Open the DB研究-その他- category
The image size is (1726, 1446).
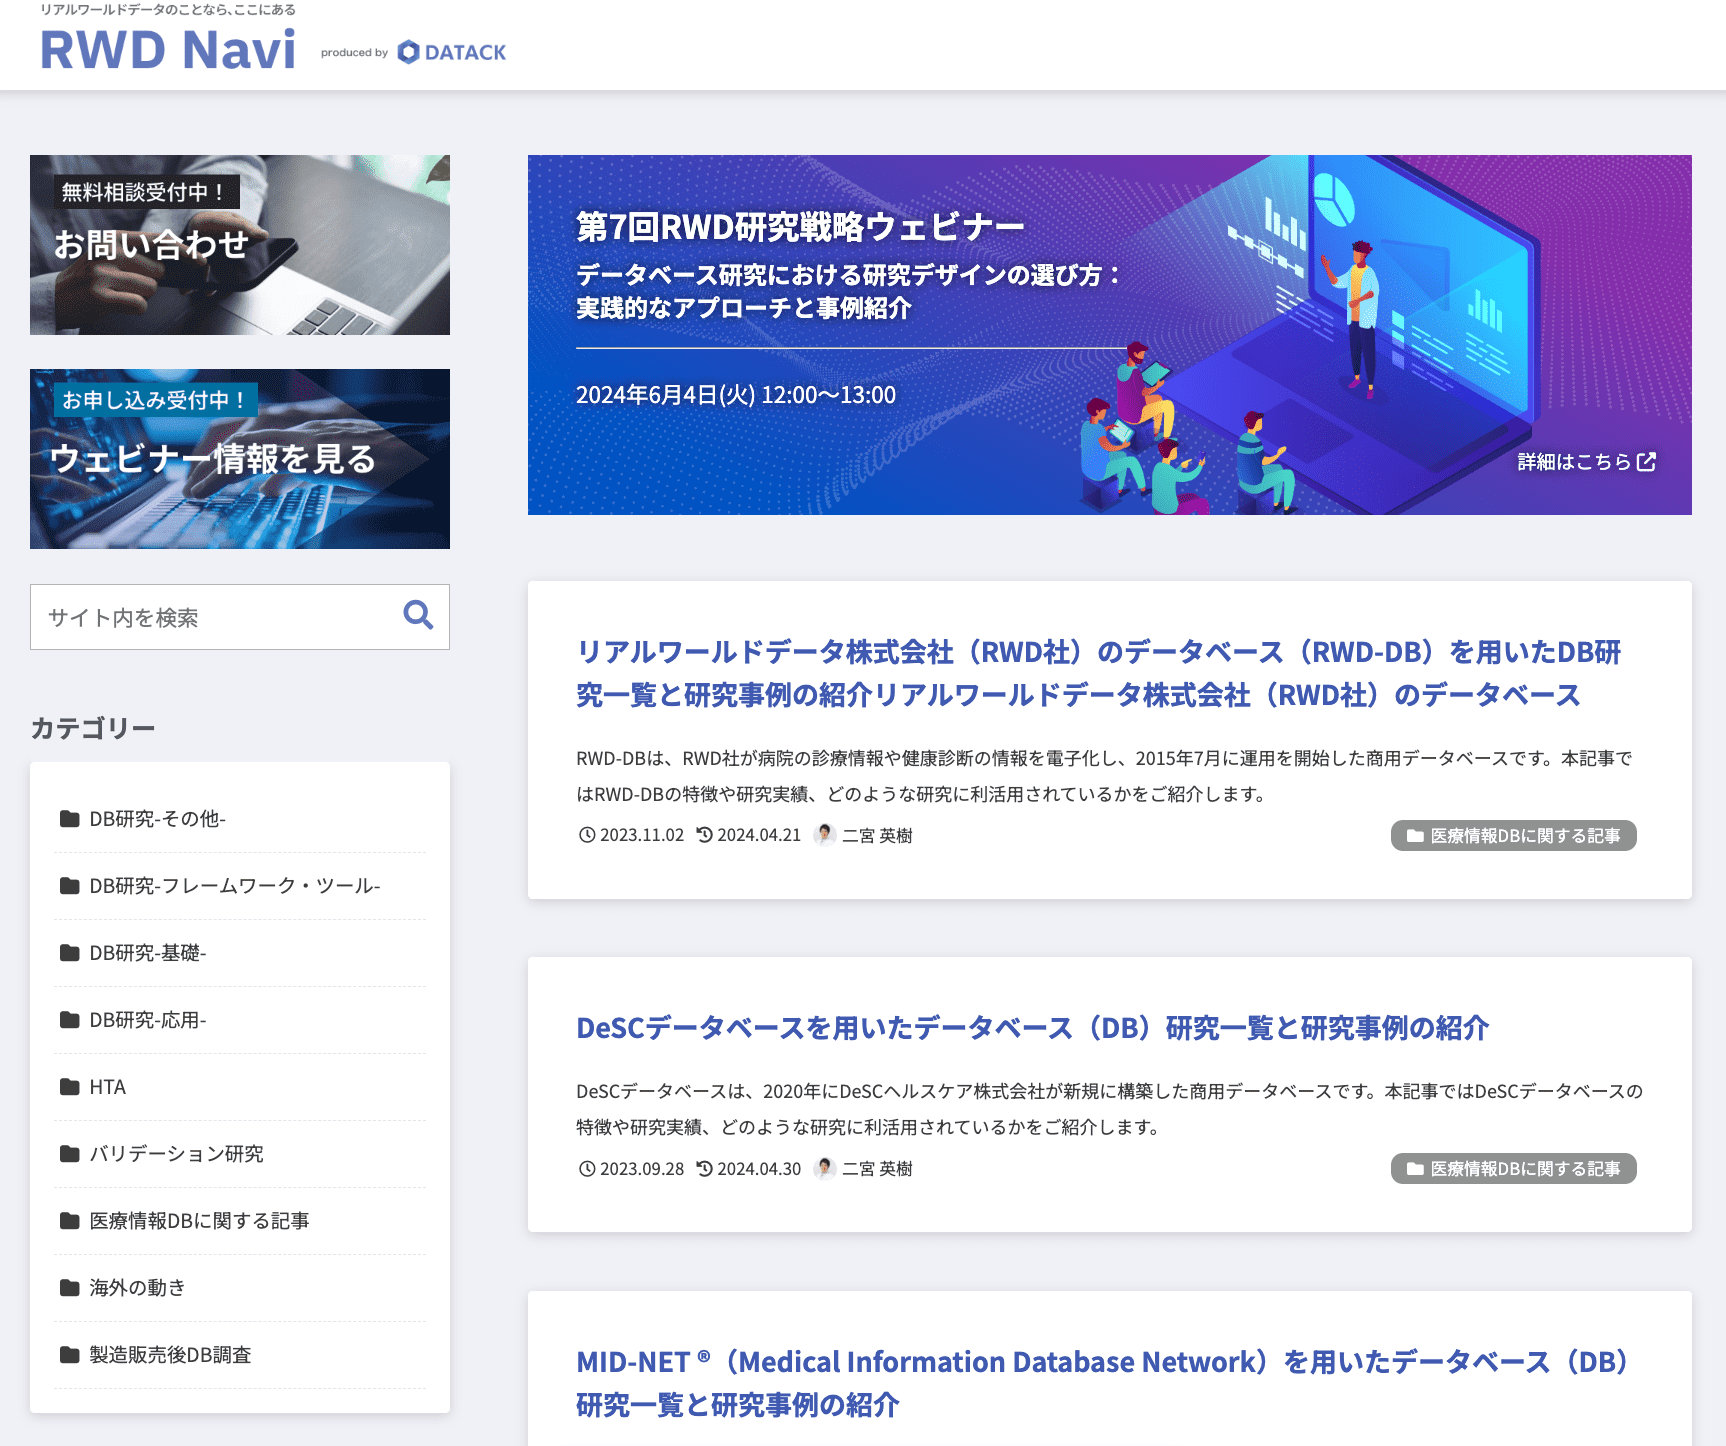pos(240,819)
